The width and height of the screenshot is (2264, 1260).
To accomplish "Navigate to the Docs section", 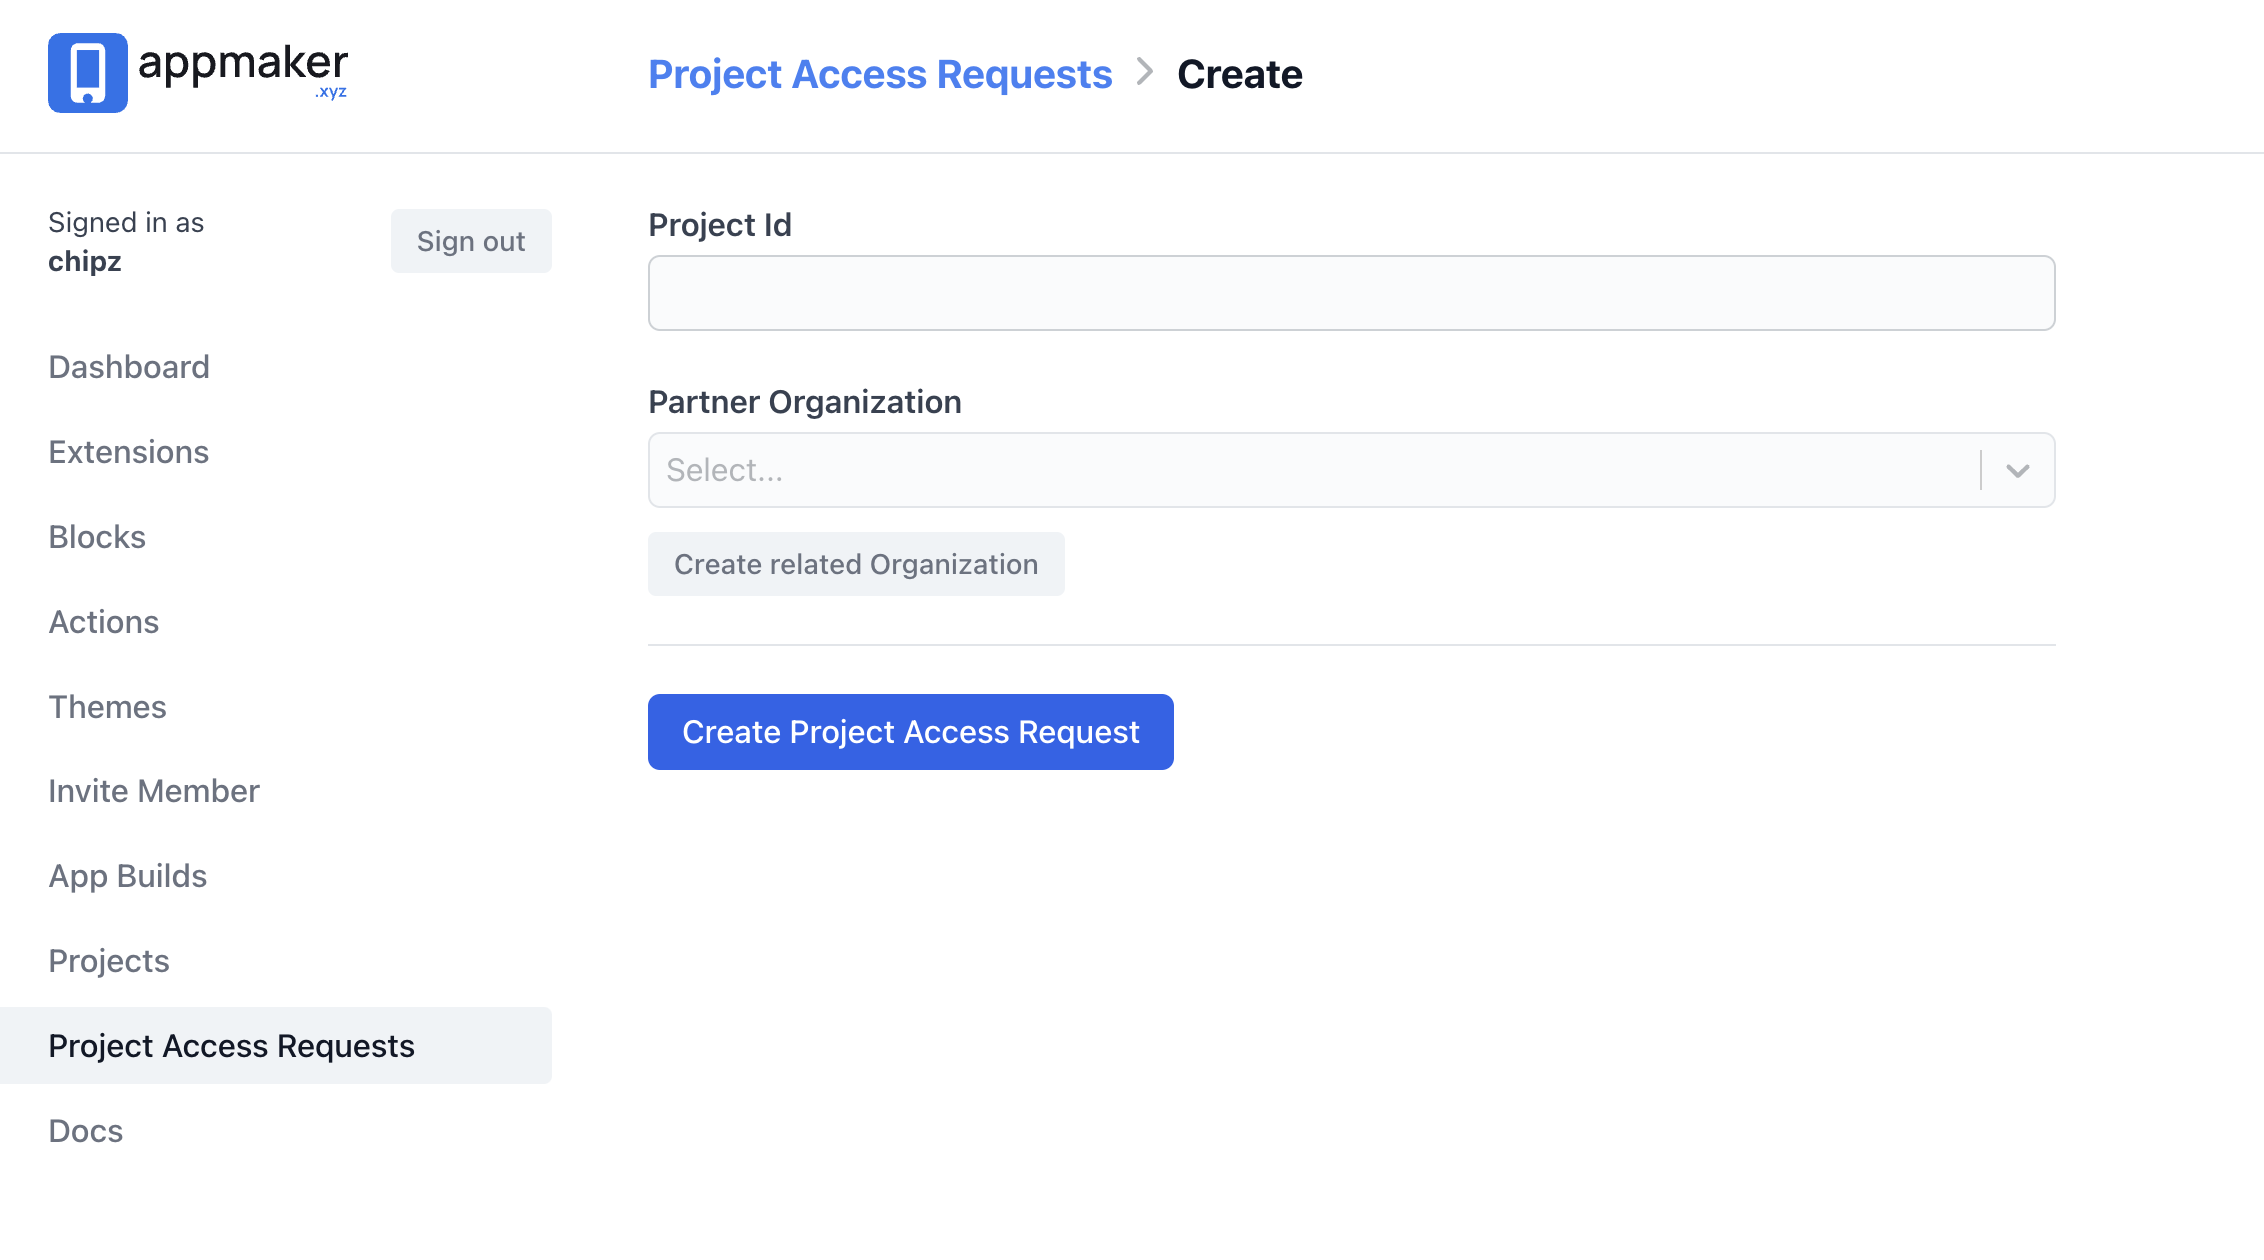I will [85, 1130].
